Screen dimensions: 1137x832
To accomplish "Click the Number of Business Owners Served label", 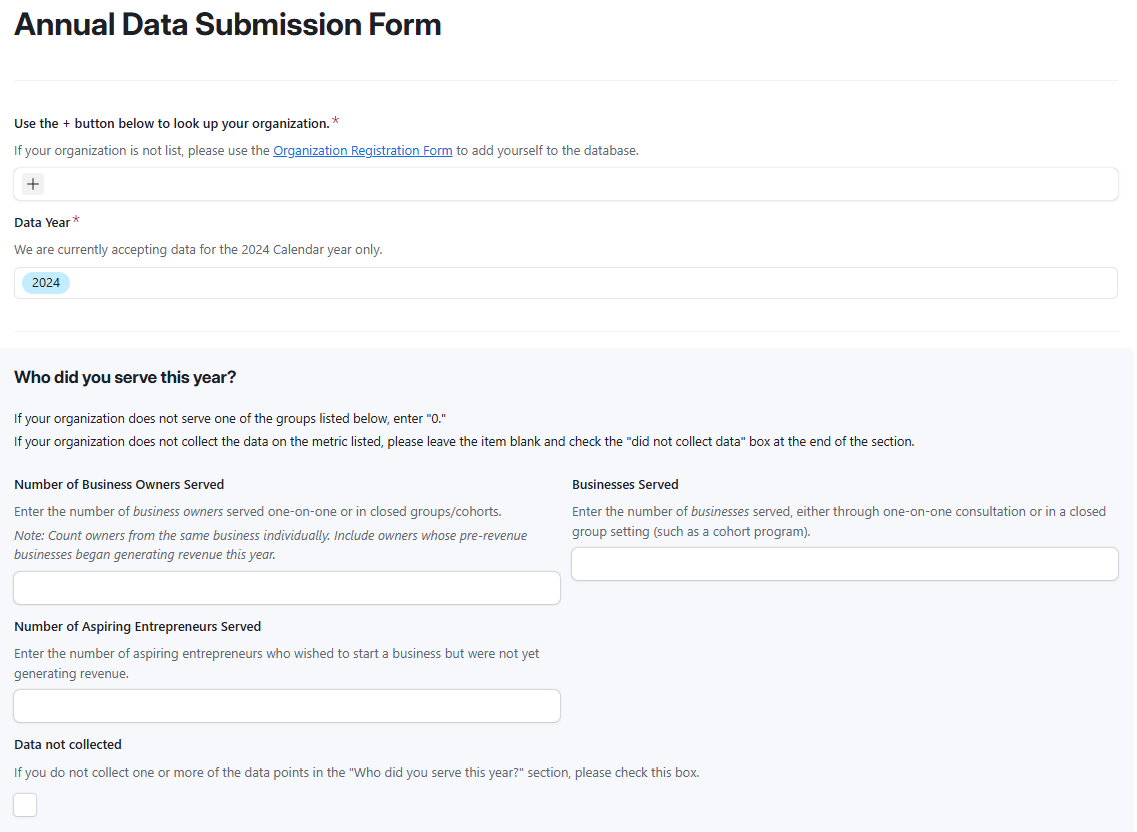I will click(x=119, y=485).
